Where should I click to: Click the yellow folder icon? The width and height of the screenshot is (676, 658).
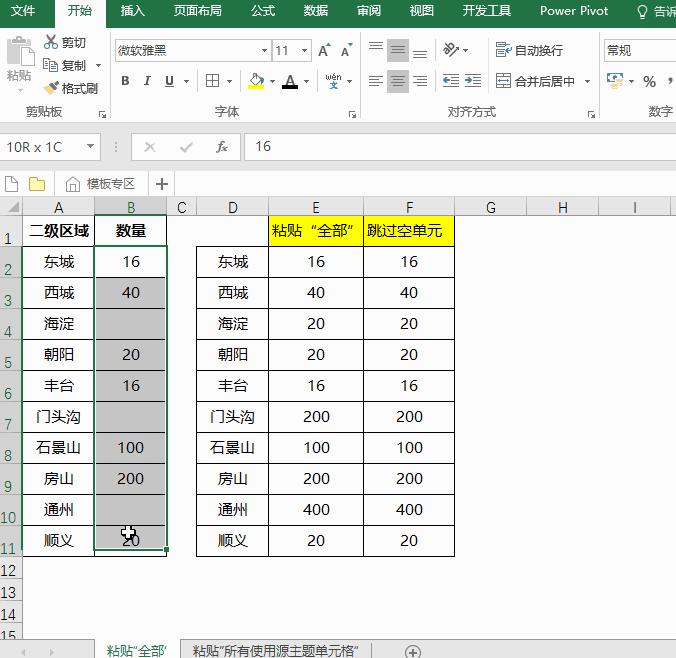(x=37, y=184)
